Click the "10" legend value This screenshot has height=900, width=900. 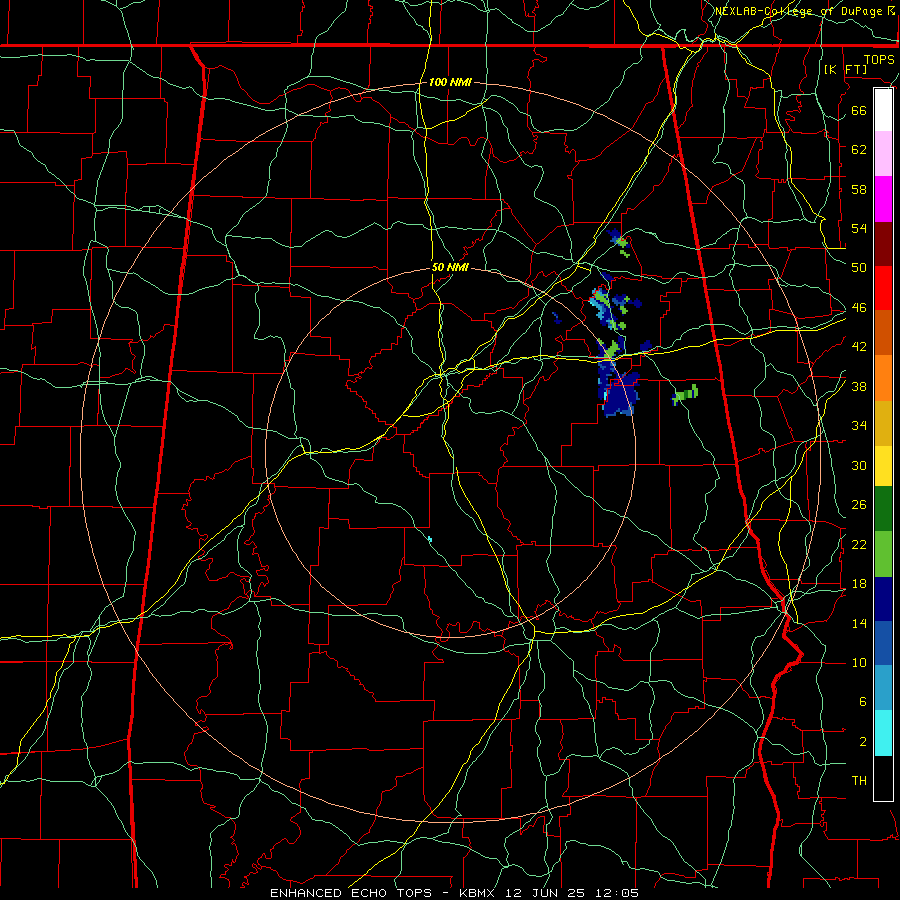click(859, 663)
